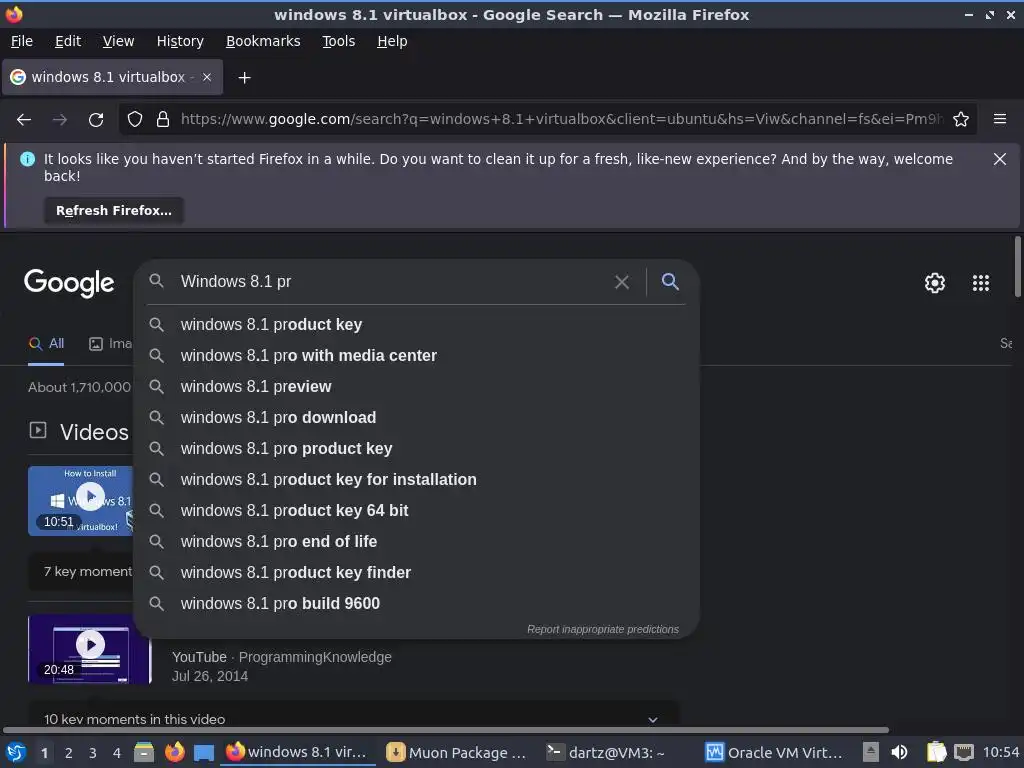Open the View menu
This screenshot has height=768, width=1024.
[118, 41]
